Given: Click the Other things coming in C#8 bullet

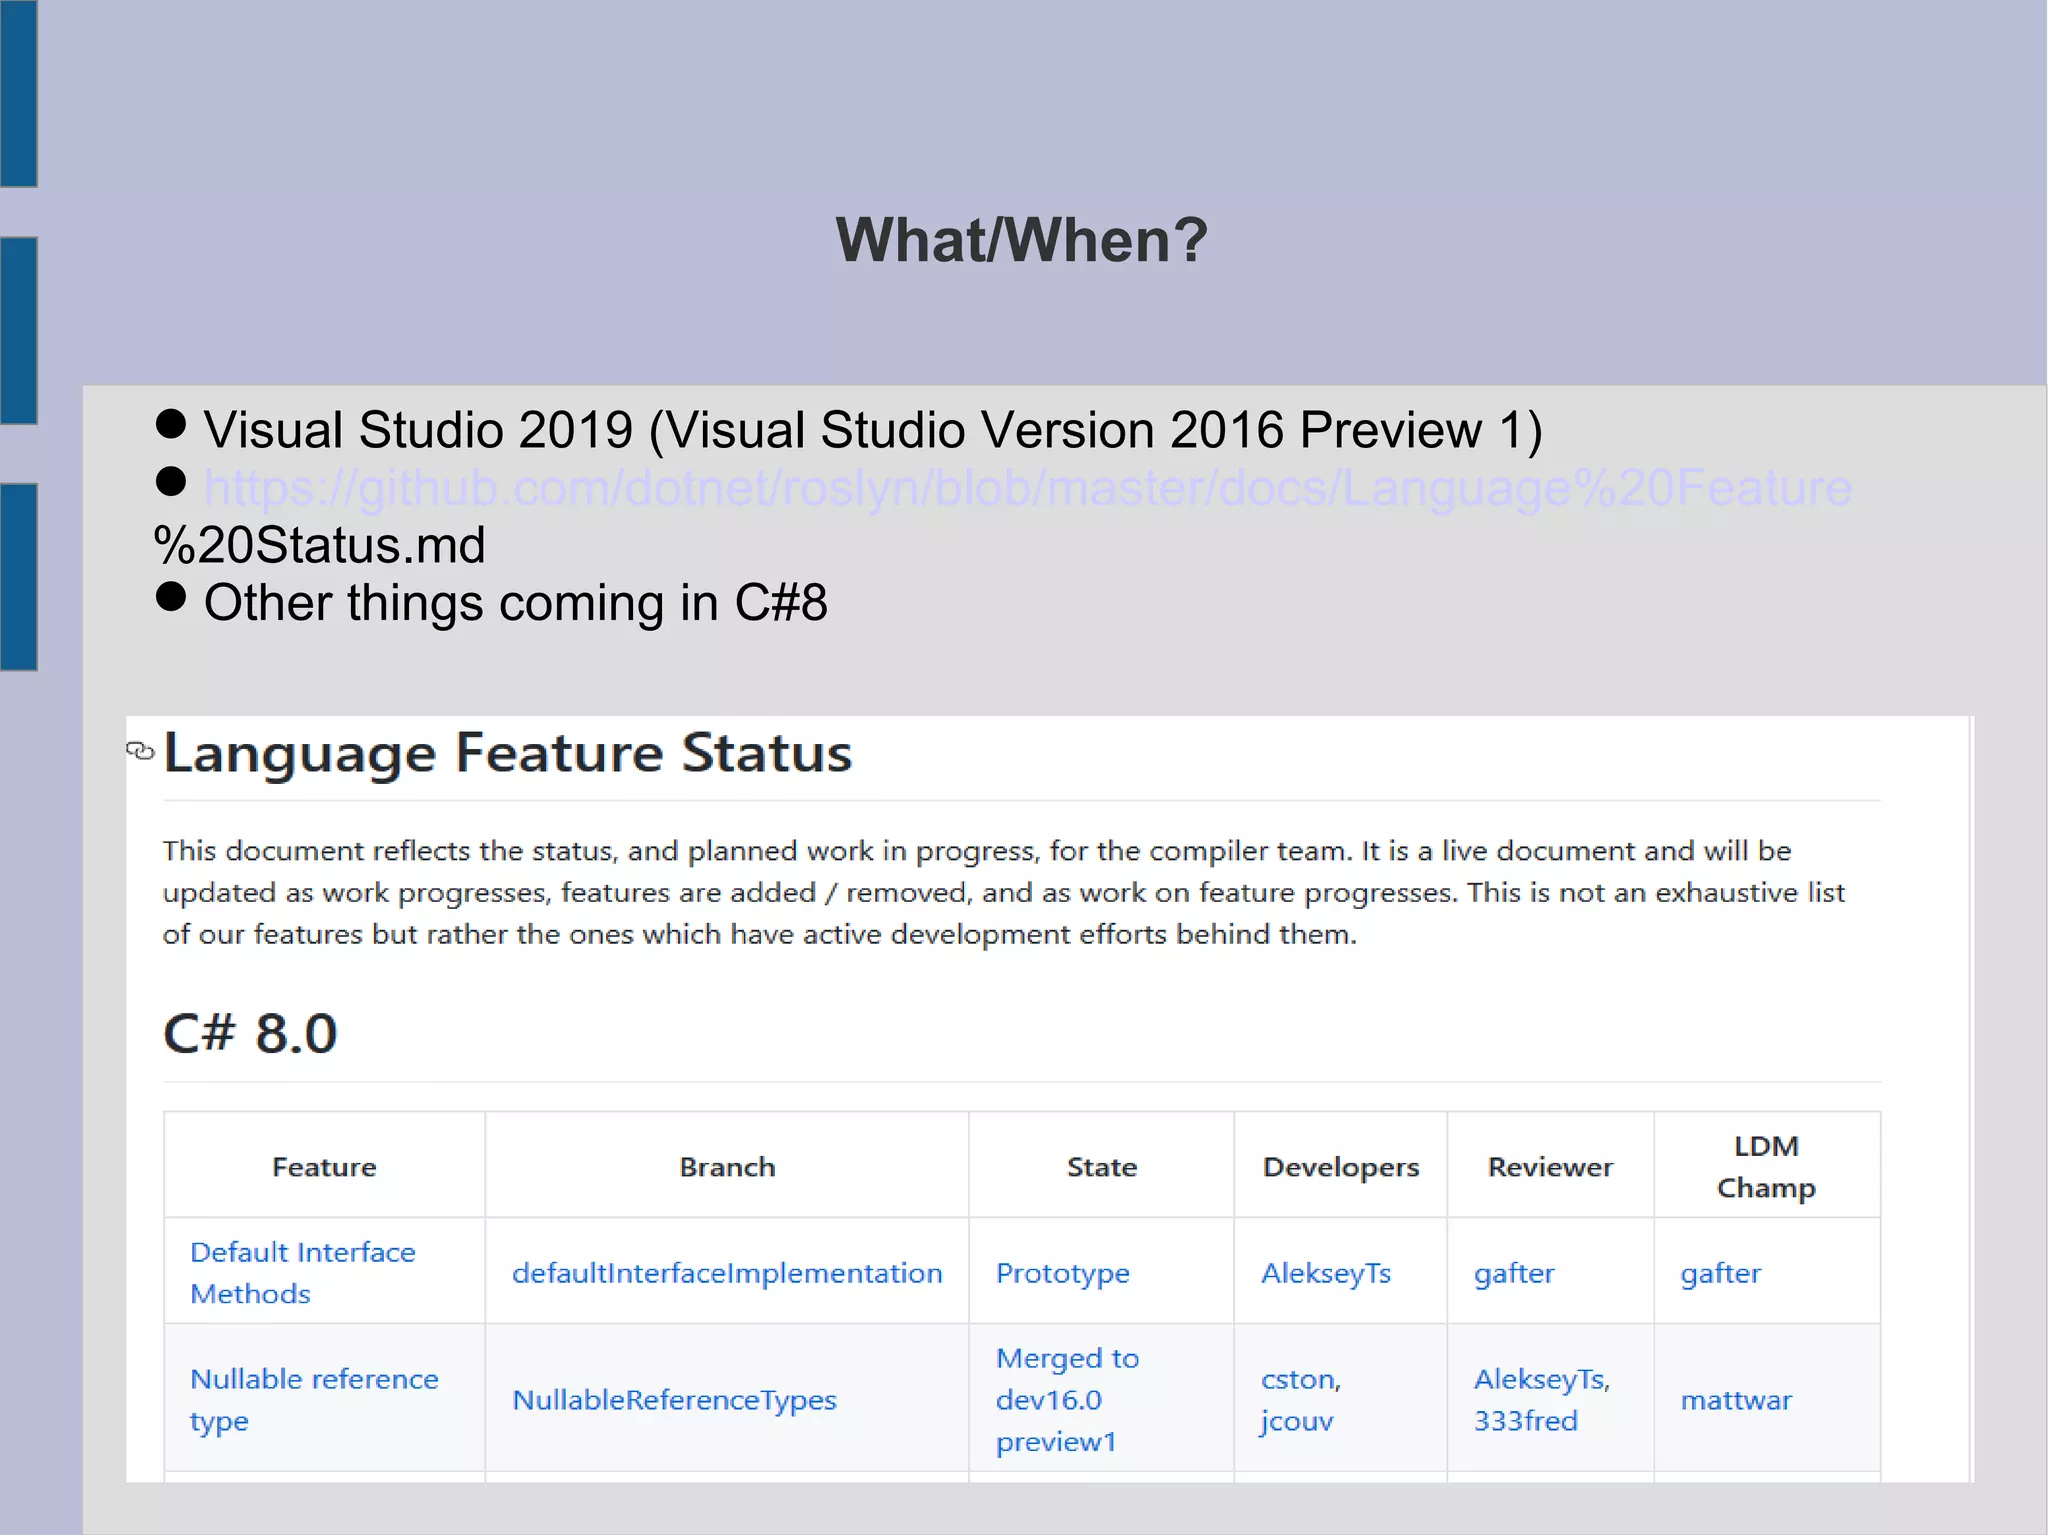Looking at the screenshot, I should point(515,603).
